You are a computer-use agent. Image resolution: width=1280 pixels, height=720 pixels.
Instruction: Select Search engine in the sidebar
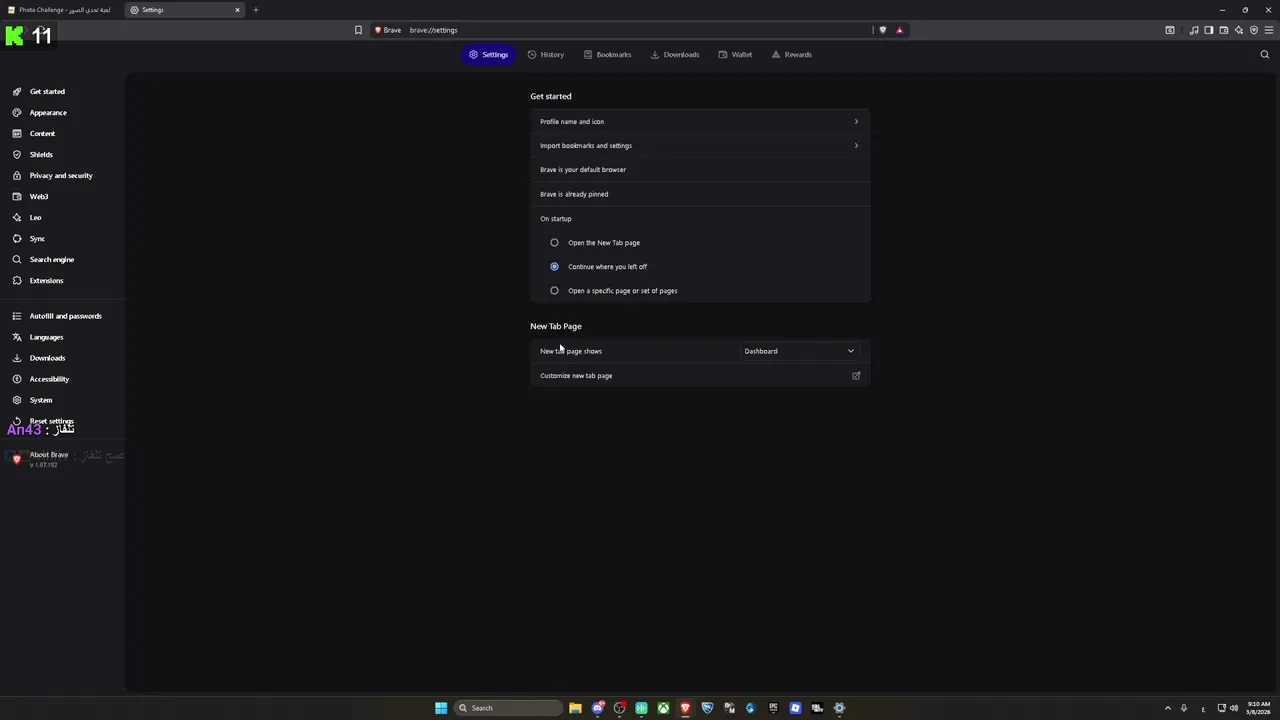point(52,259)
